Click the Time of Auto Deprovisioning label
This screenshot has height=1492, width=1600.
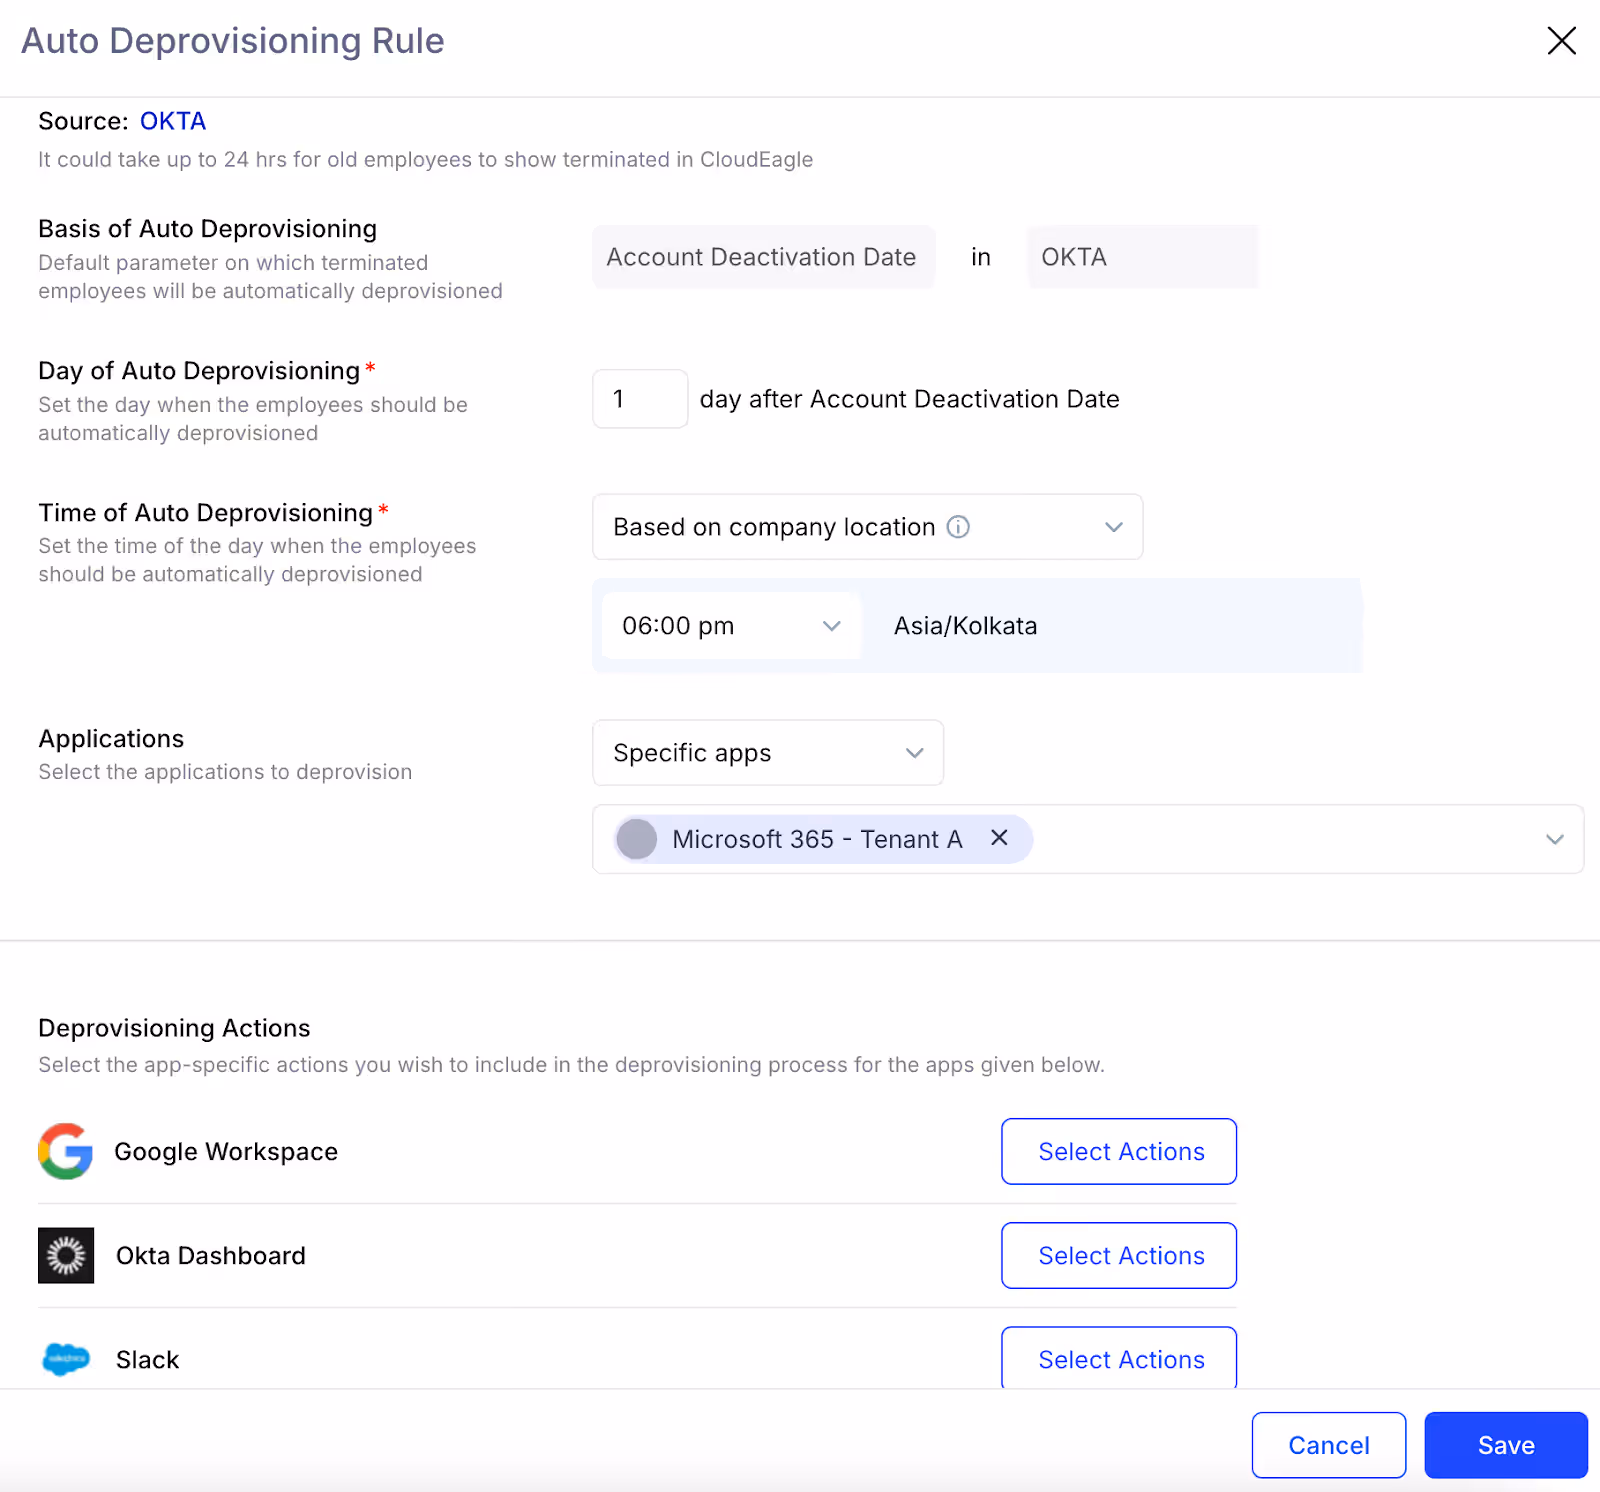pos(205,513)
